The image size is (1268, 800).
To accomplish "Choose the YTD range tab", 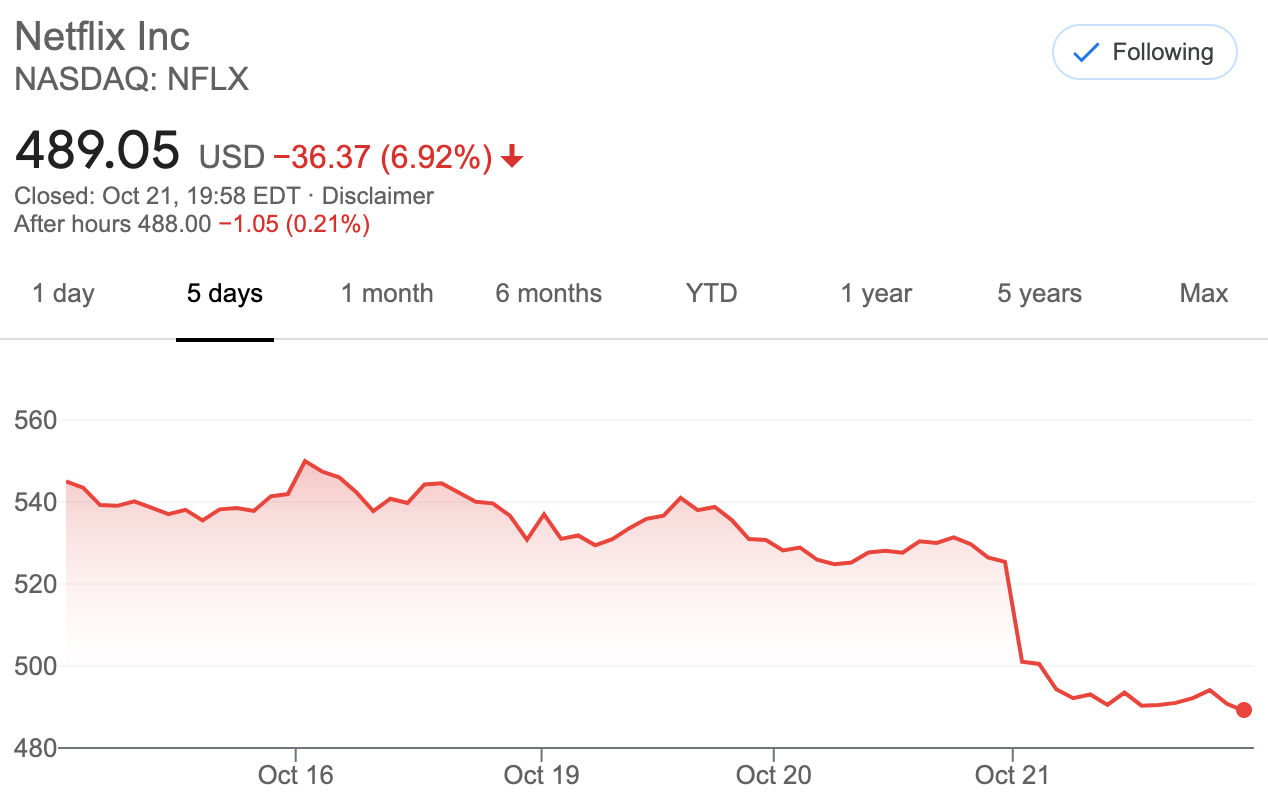I will coord(711,293).
